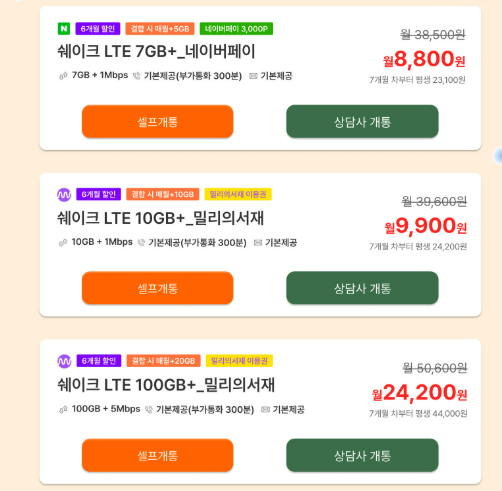Screen dimensions: 502x491
Task: Click the phone icon on 7GB plan
Action: [137, 76]
